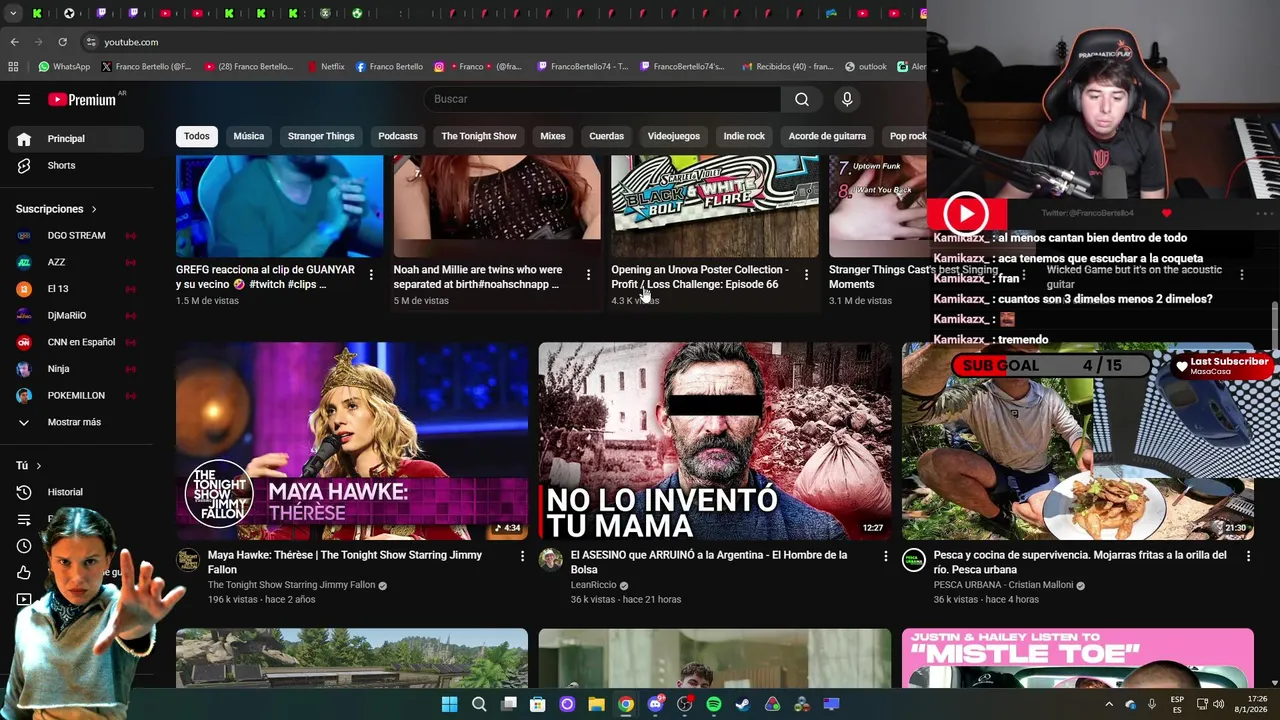Viewport: 1280px width, 720px height.
Task: Open AZZ subscription channel
Action: pos(76,262)
